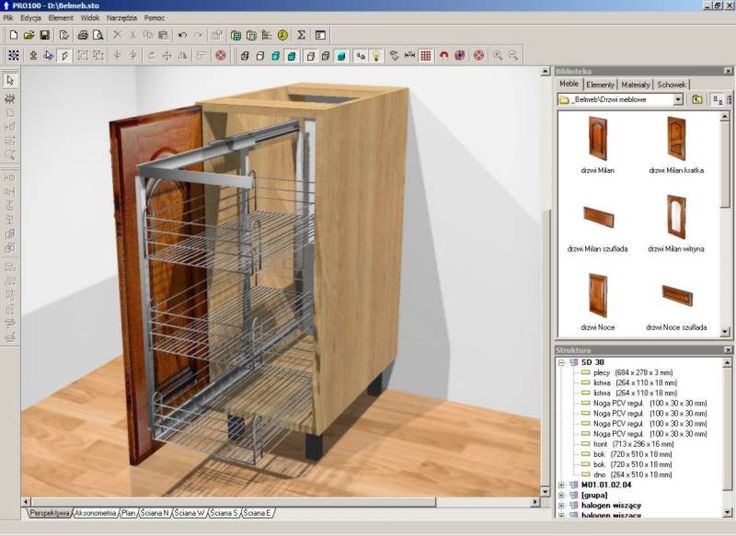Click viewport vertical scroll up arrow
This screenshot has width=736, height=536.
click(x=545, y=71)
